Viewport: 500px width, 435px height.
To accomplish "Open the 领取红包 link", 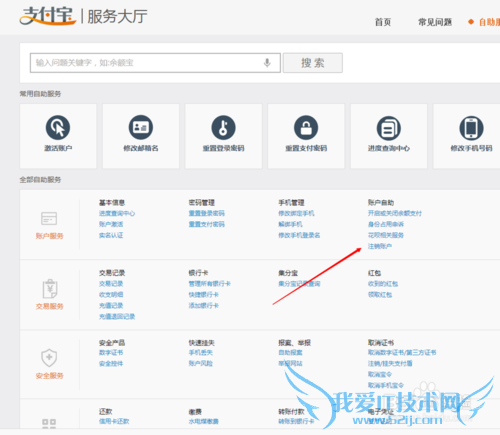I will click(380, 295).
